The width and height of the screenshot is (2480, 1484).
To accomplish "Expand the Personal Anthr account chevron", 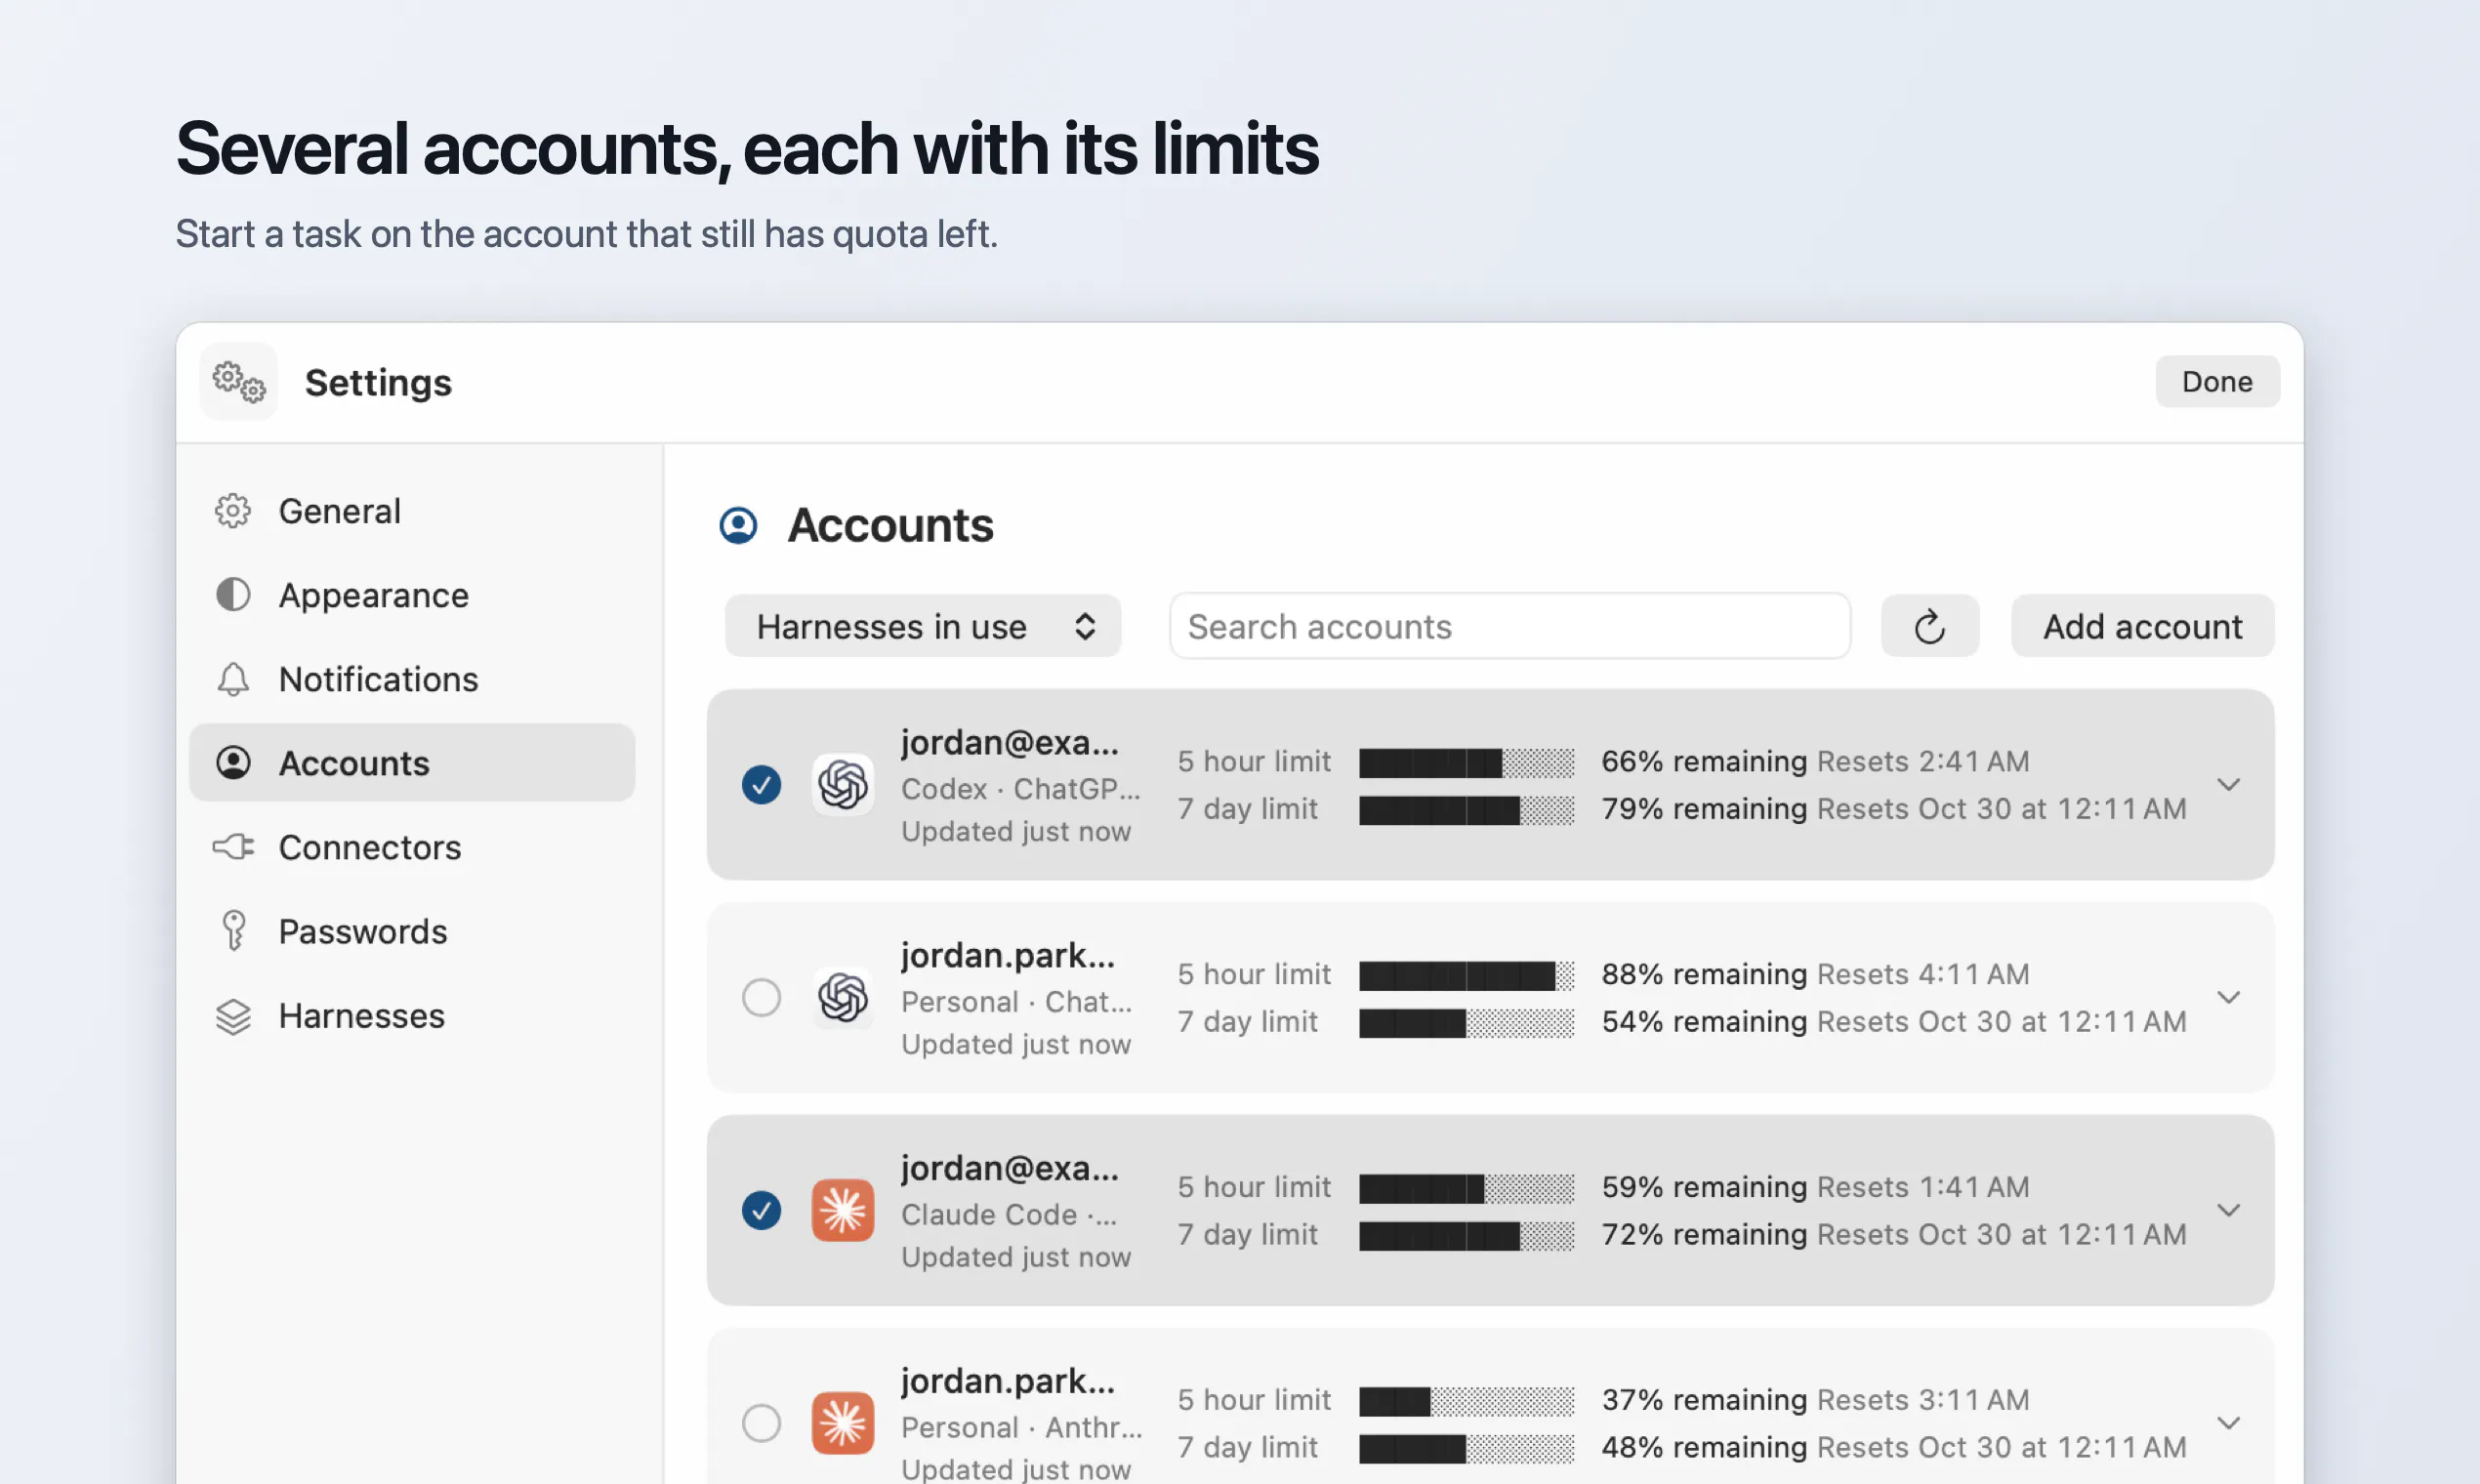I will coord(2229,1423).
